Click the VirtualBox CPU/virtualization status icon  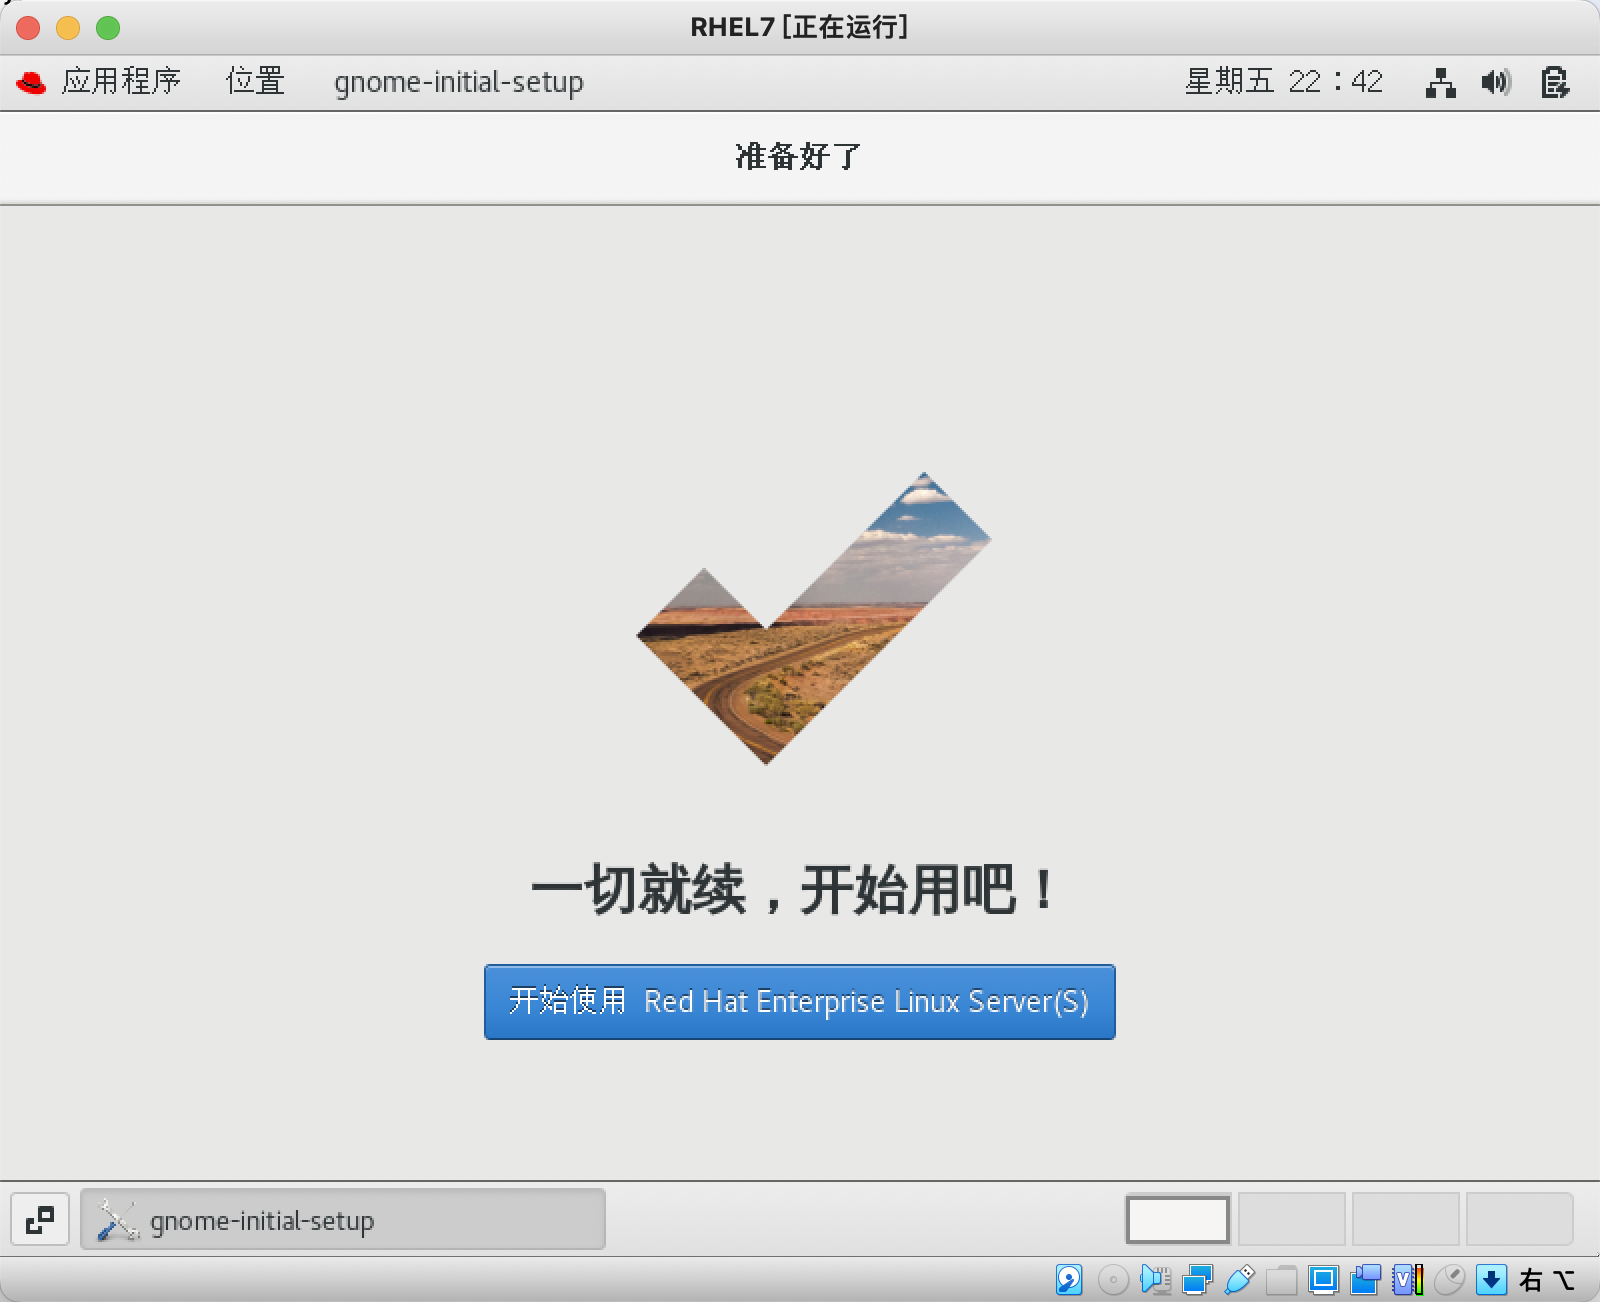(1407, 1280)
